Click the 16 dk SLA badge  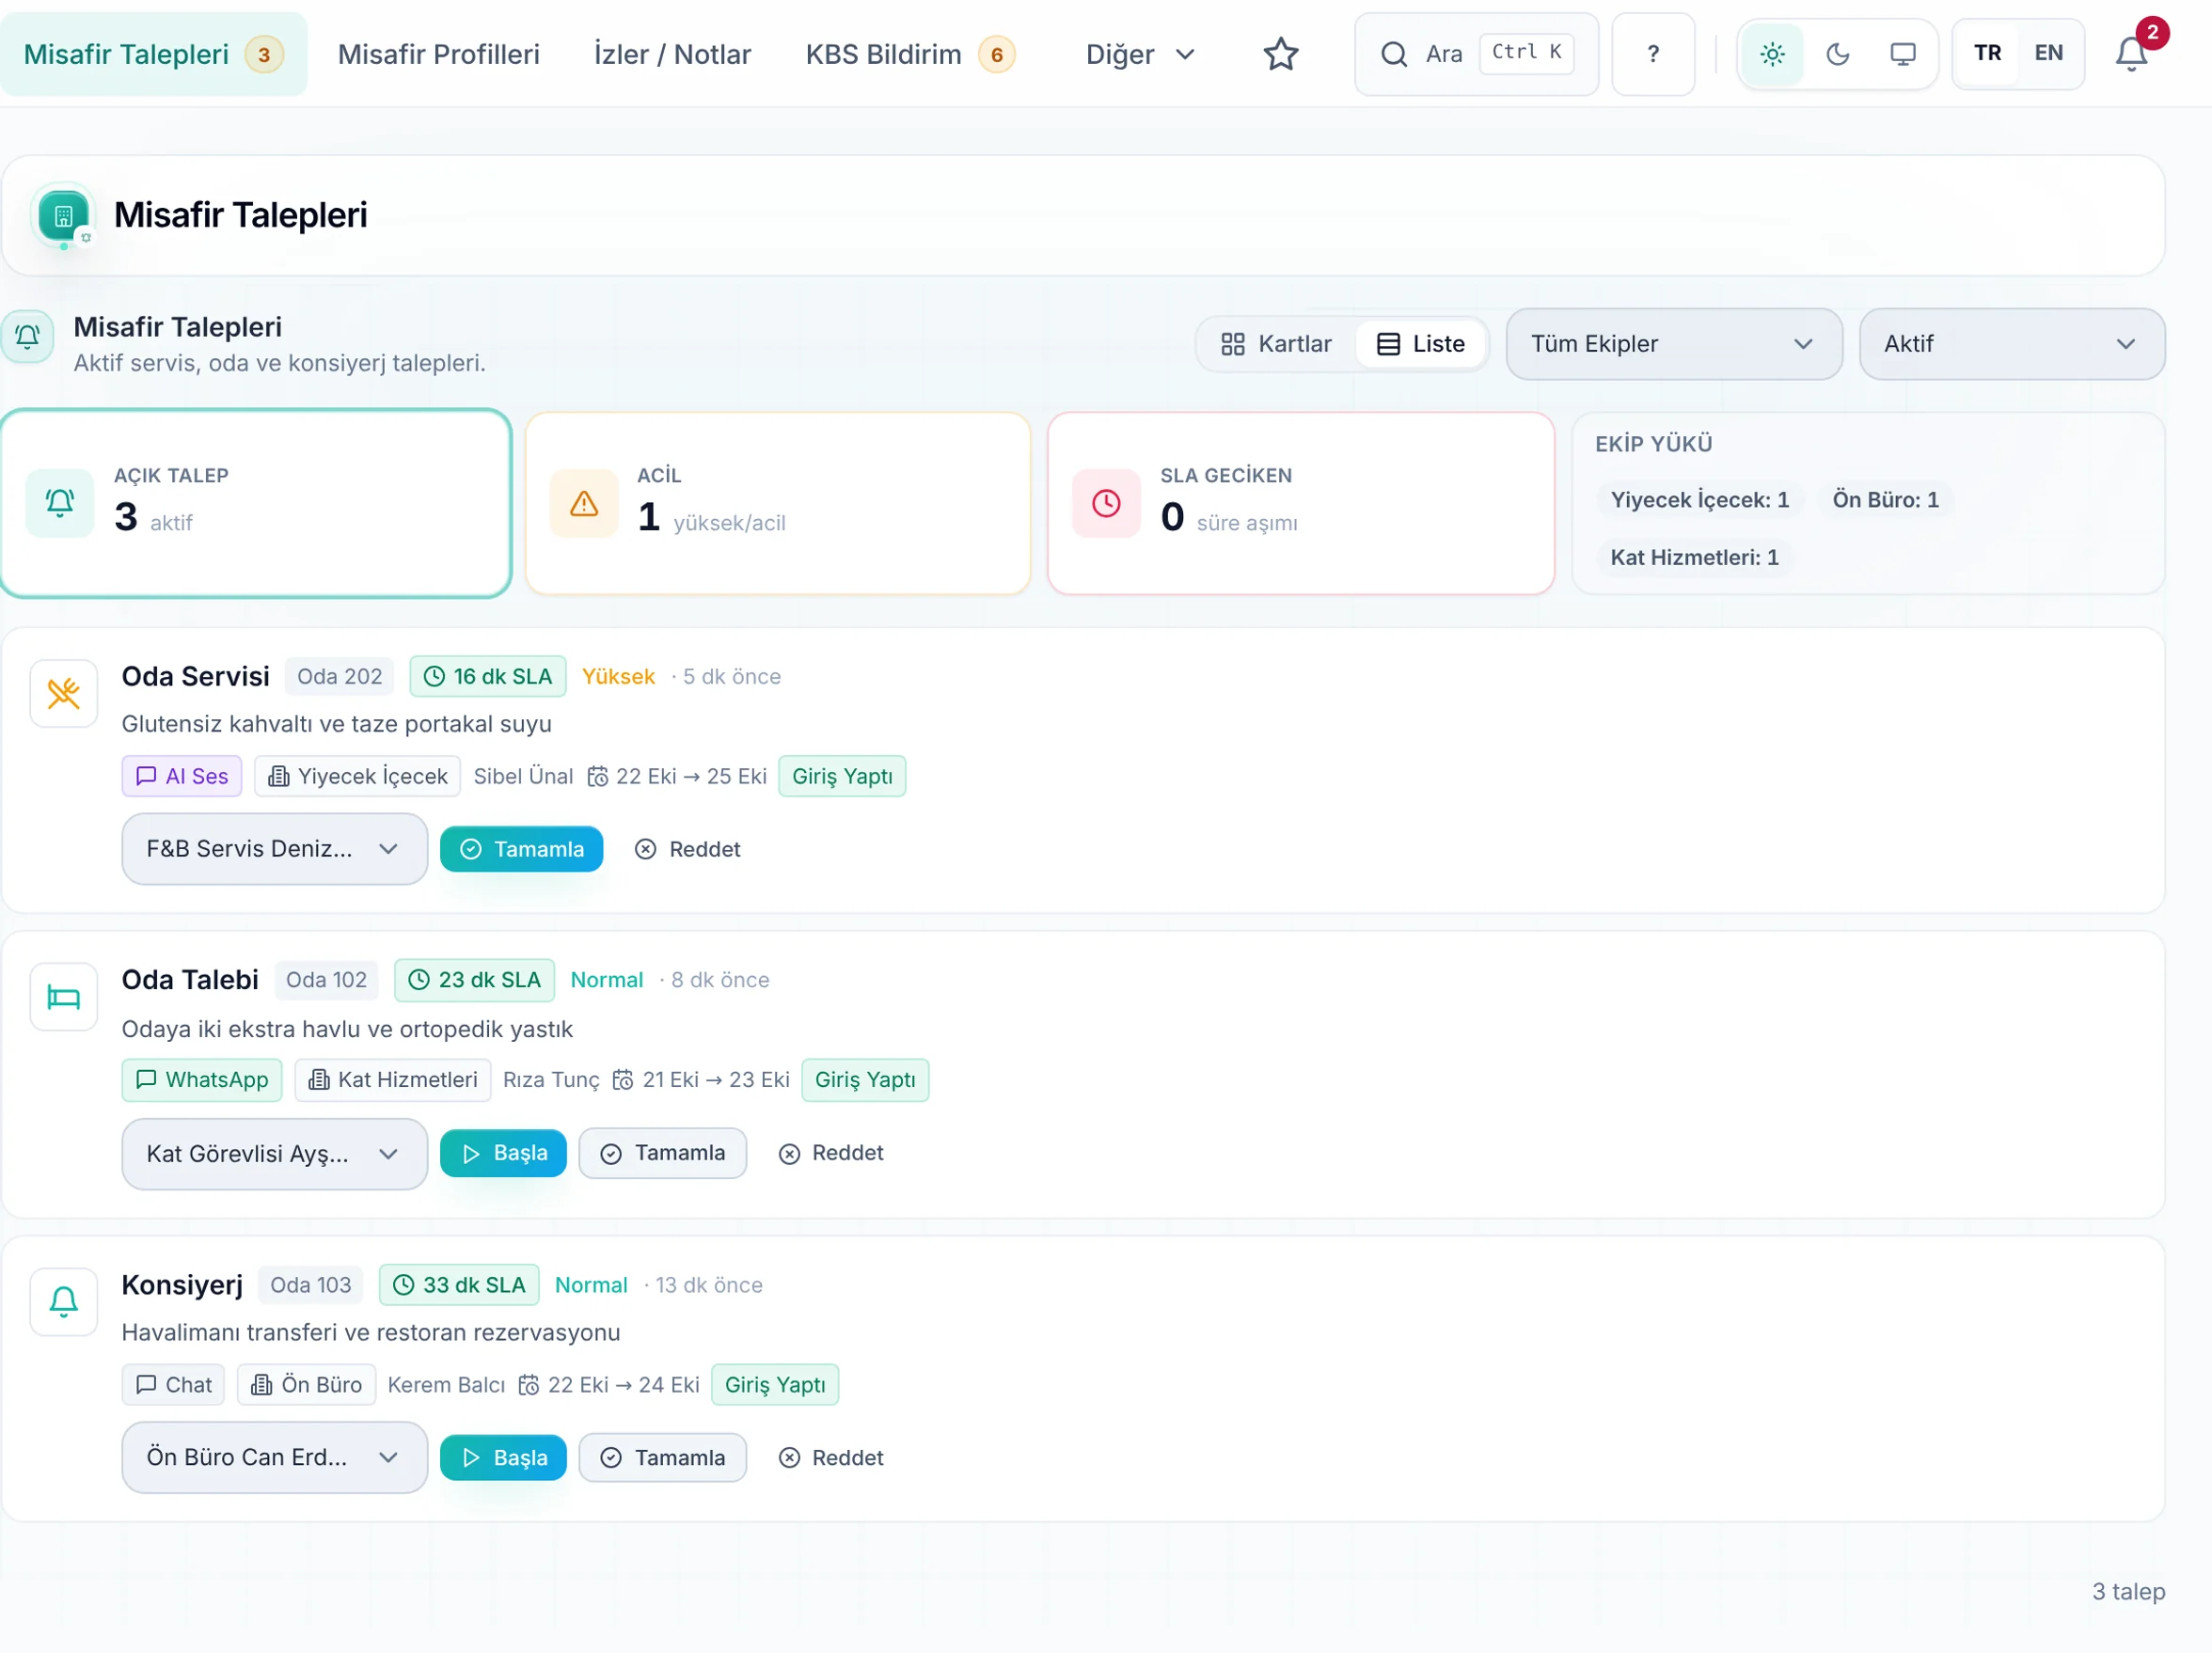488,676
